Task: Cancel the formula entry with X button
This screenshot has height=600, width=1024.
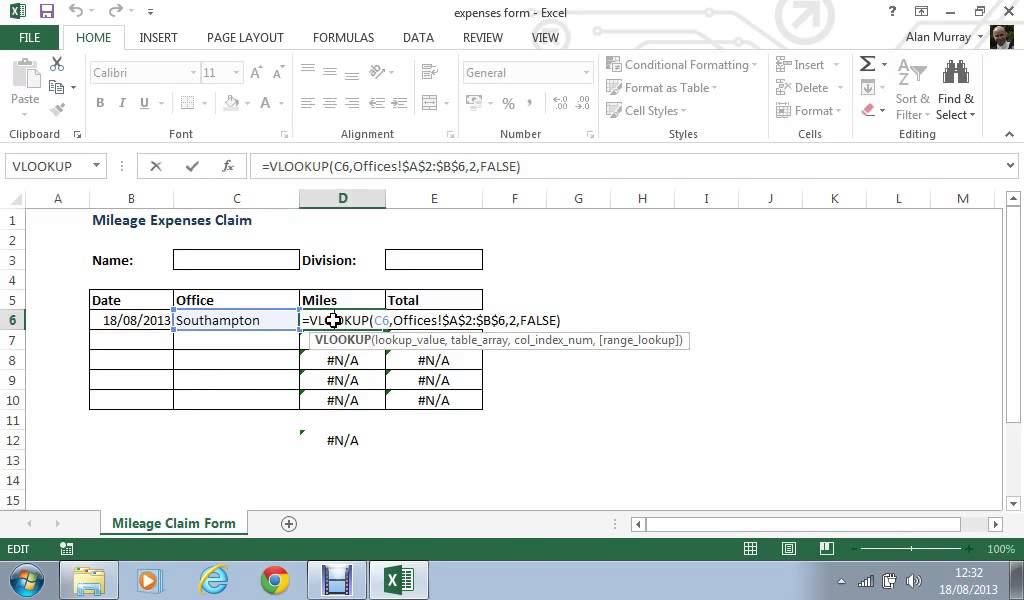Action: (x=156, y=167)
